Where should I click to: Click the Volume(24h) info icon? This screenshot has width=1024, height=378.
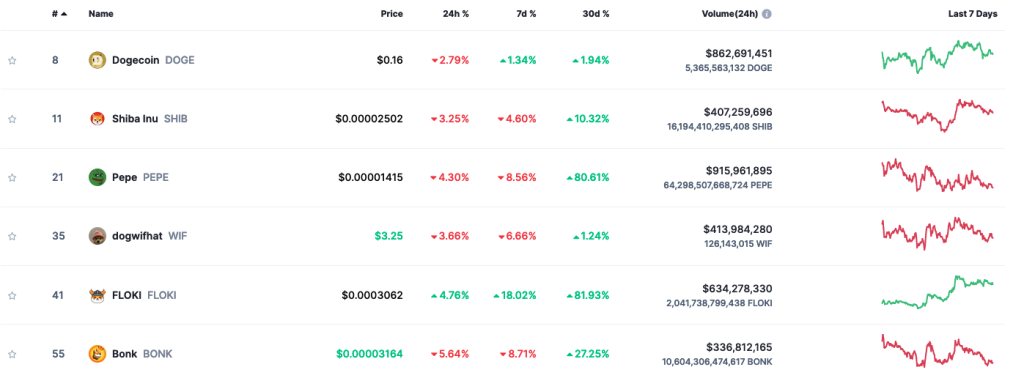tap(767, 14)
